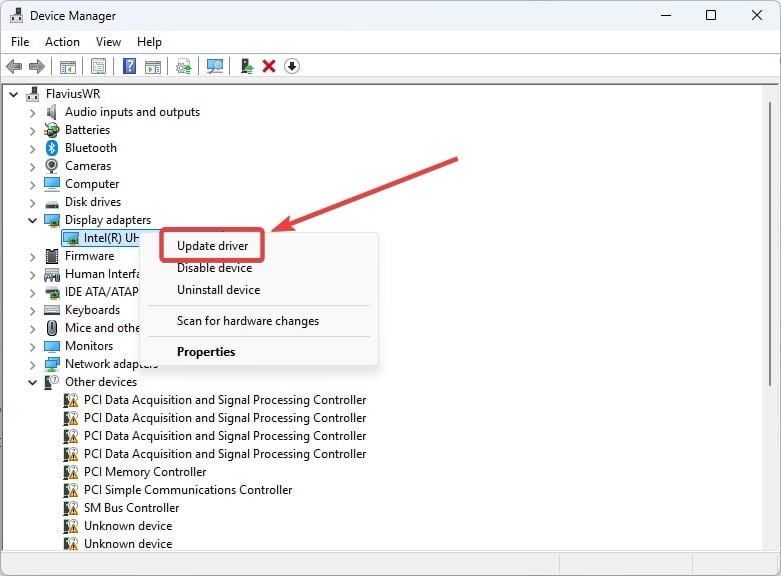Select the IDE ATA/ATAPI controllers label

pyautogui.click(x=102, y=292)
